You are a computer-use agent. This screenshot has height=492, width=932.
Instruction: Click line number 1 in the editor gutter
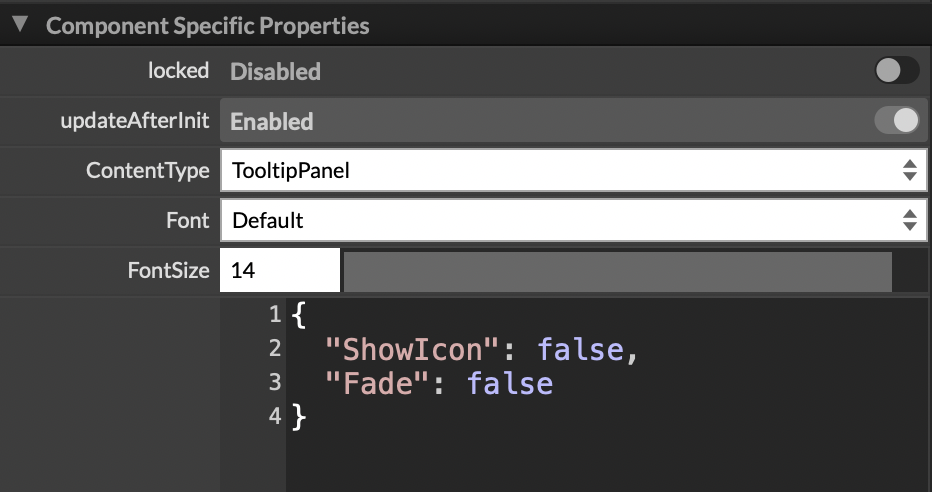point(275,315)
